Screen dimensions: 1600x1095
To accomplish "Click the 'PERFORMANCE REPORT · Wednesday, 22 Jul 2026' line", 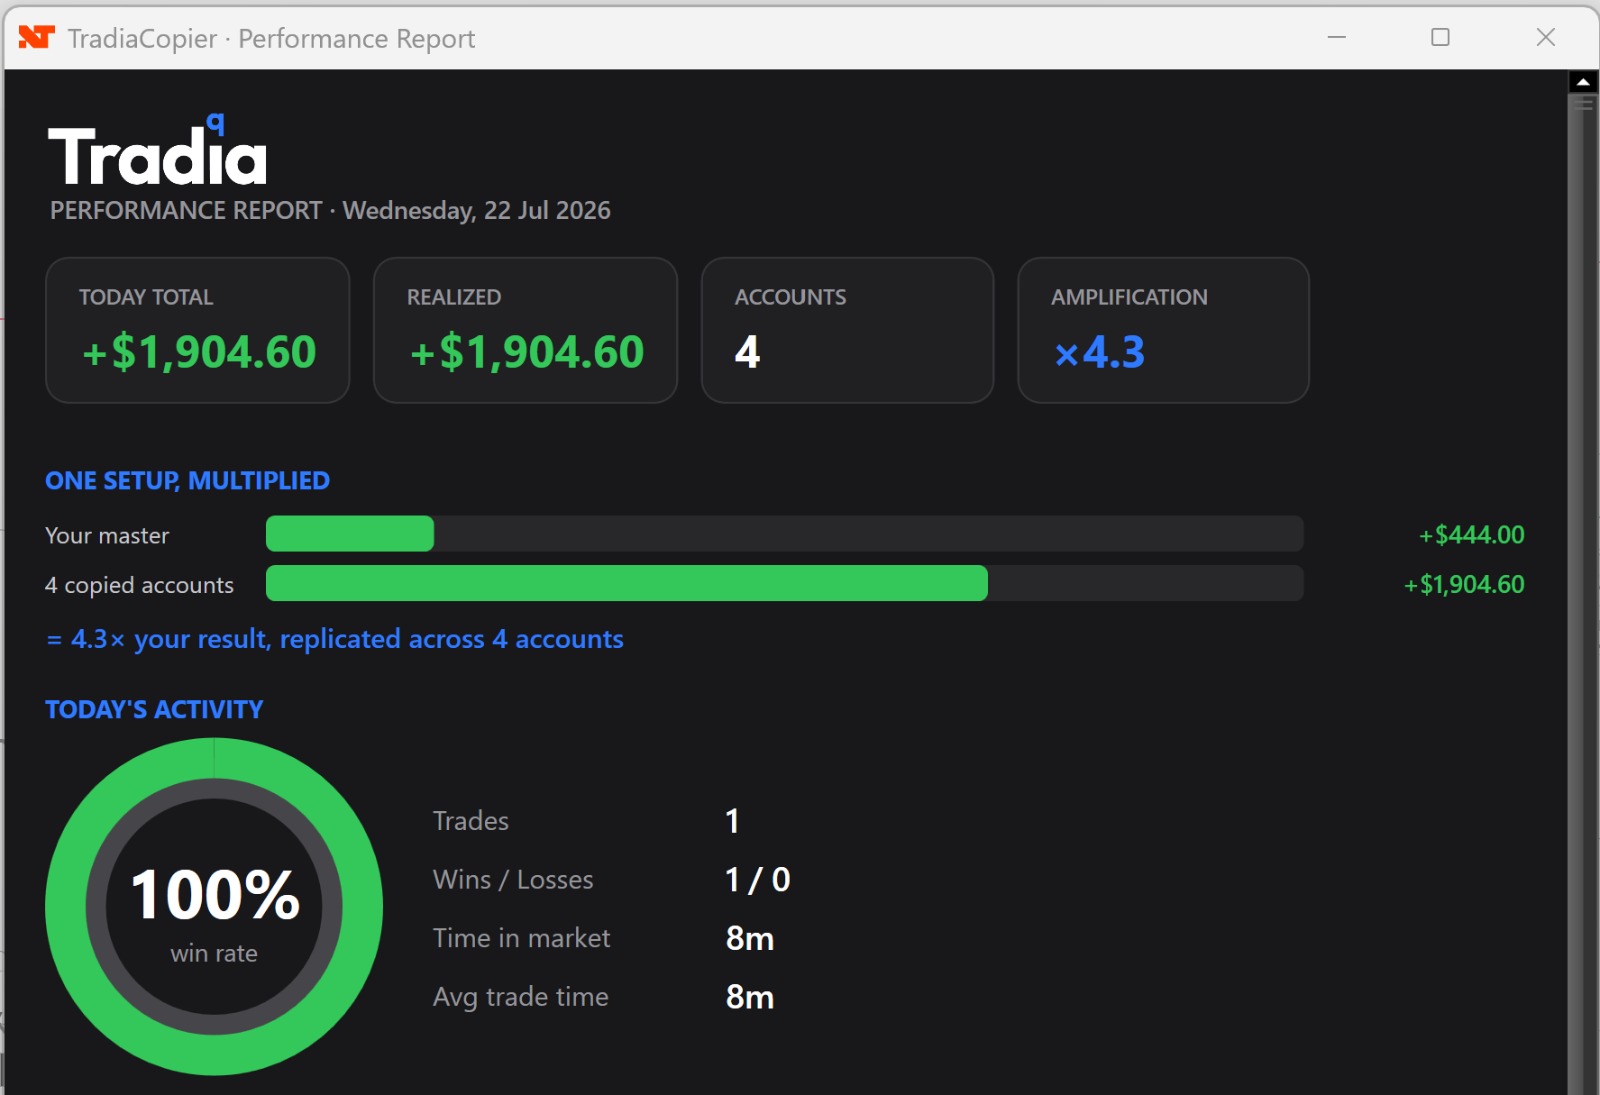I will [330, 211].
